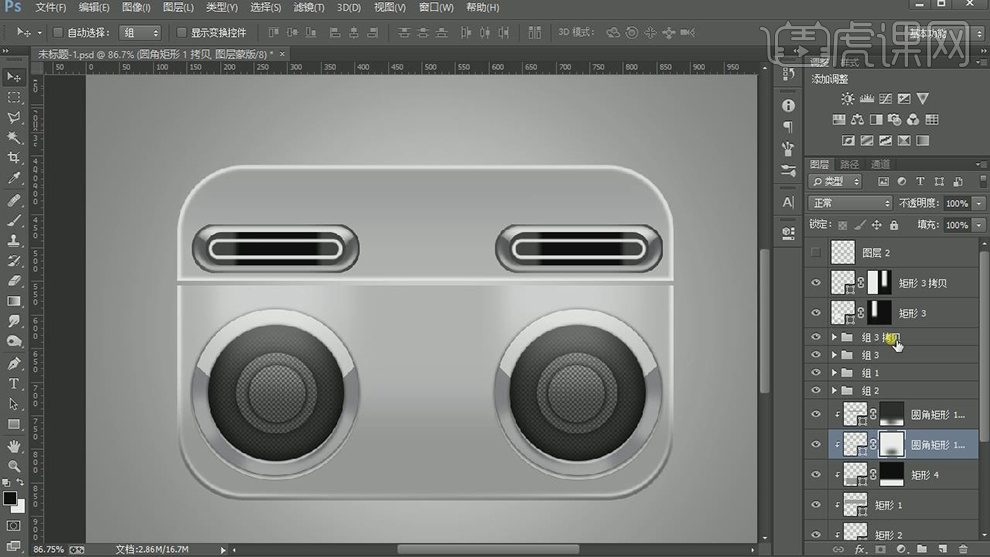Image resolution: width=990 pixels, height=557 pixels.
Task: Open the auto-select 组 dropdown
Action: pyautogui.click(x=139, y=33)
